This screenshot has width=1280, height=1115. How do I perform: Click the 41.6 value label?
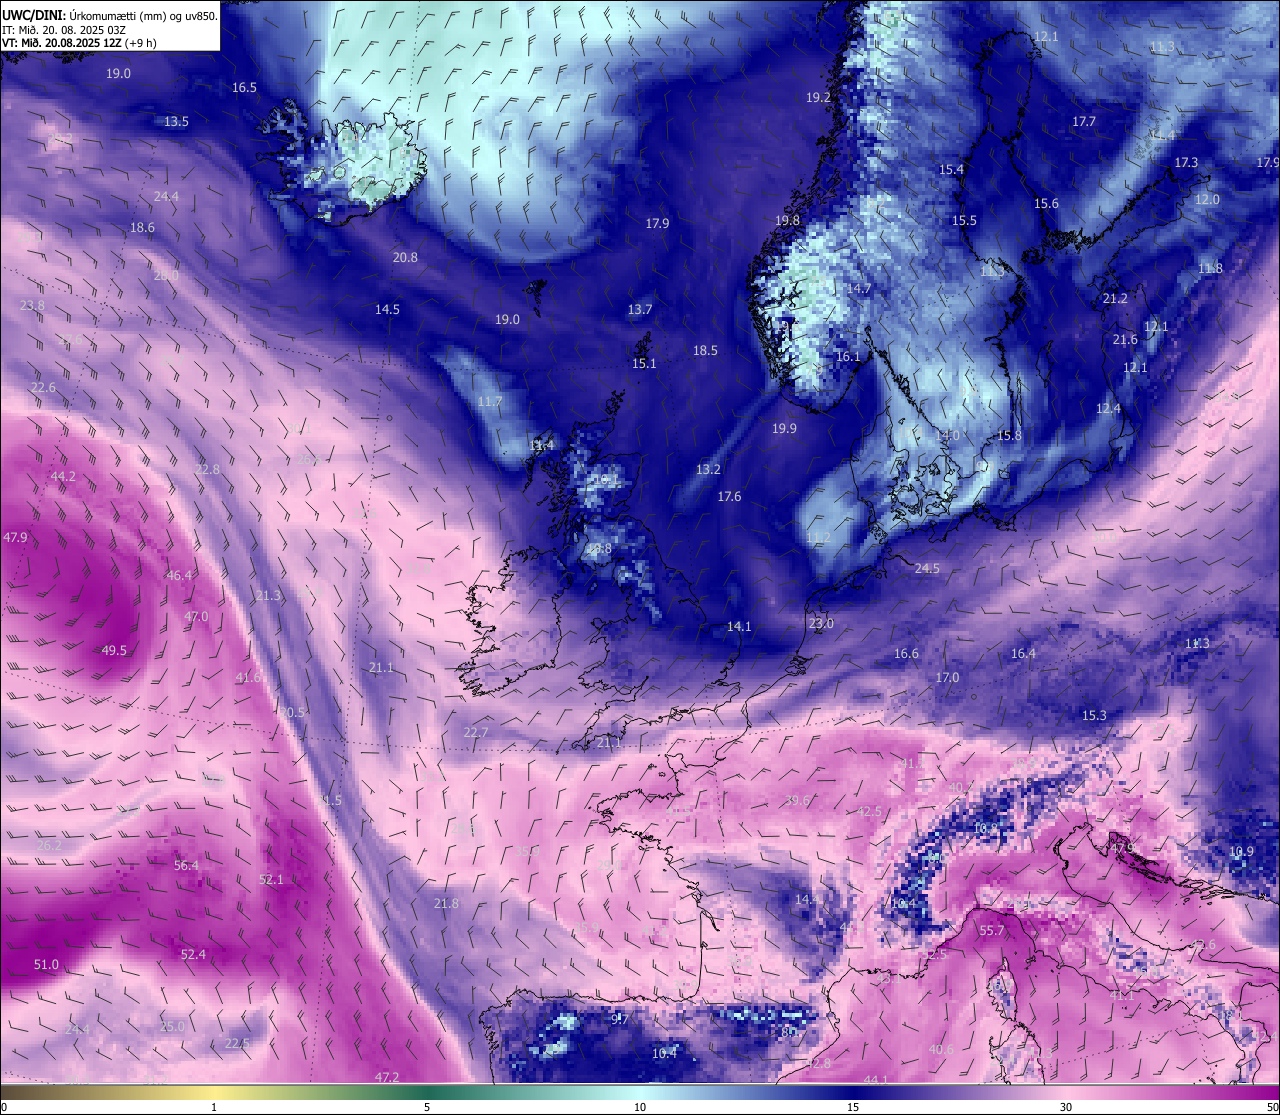[x=248, y=678]
